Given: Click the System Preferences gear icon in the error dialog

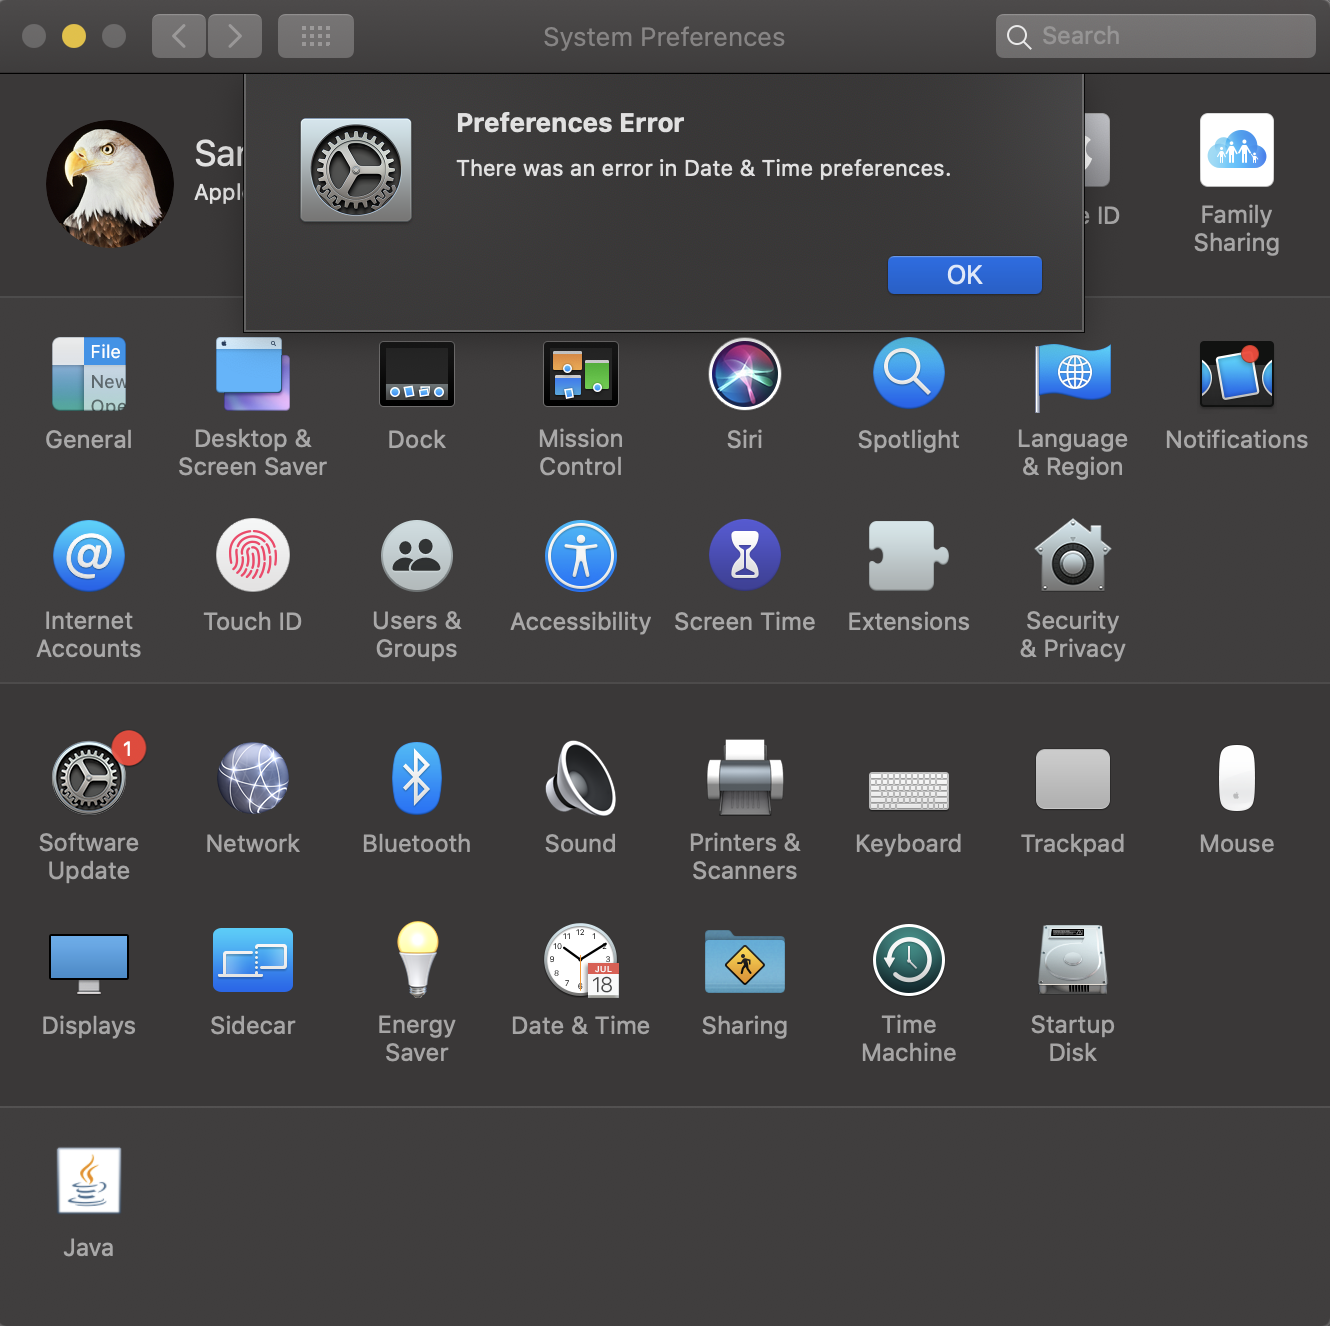Looking at the screenshot, I should (x=356, y=170).
